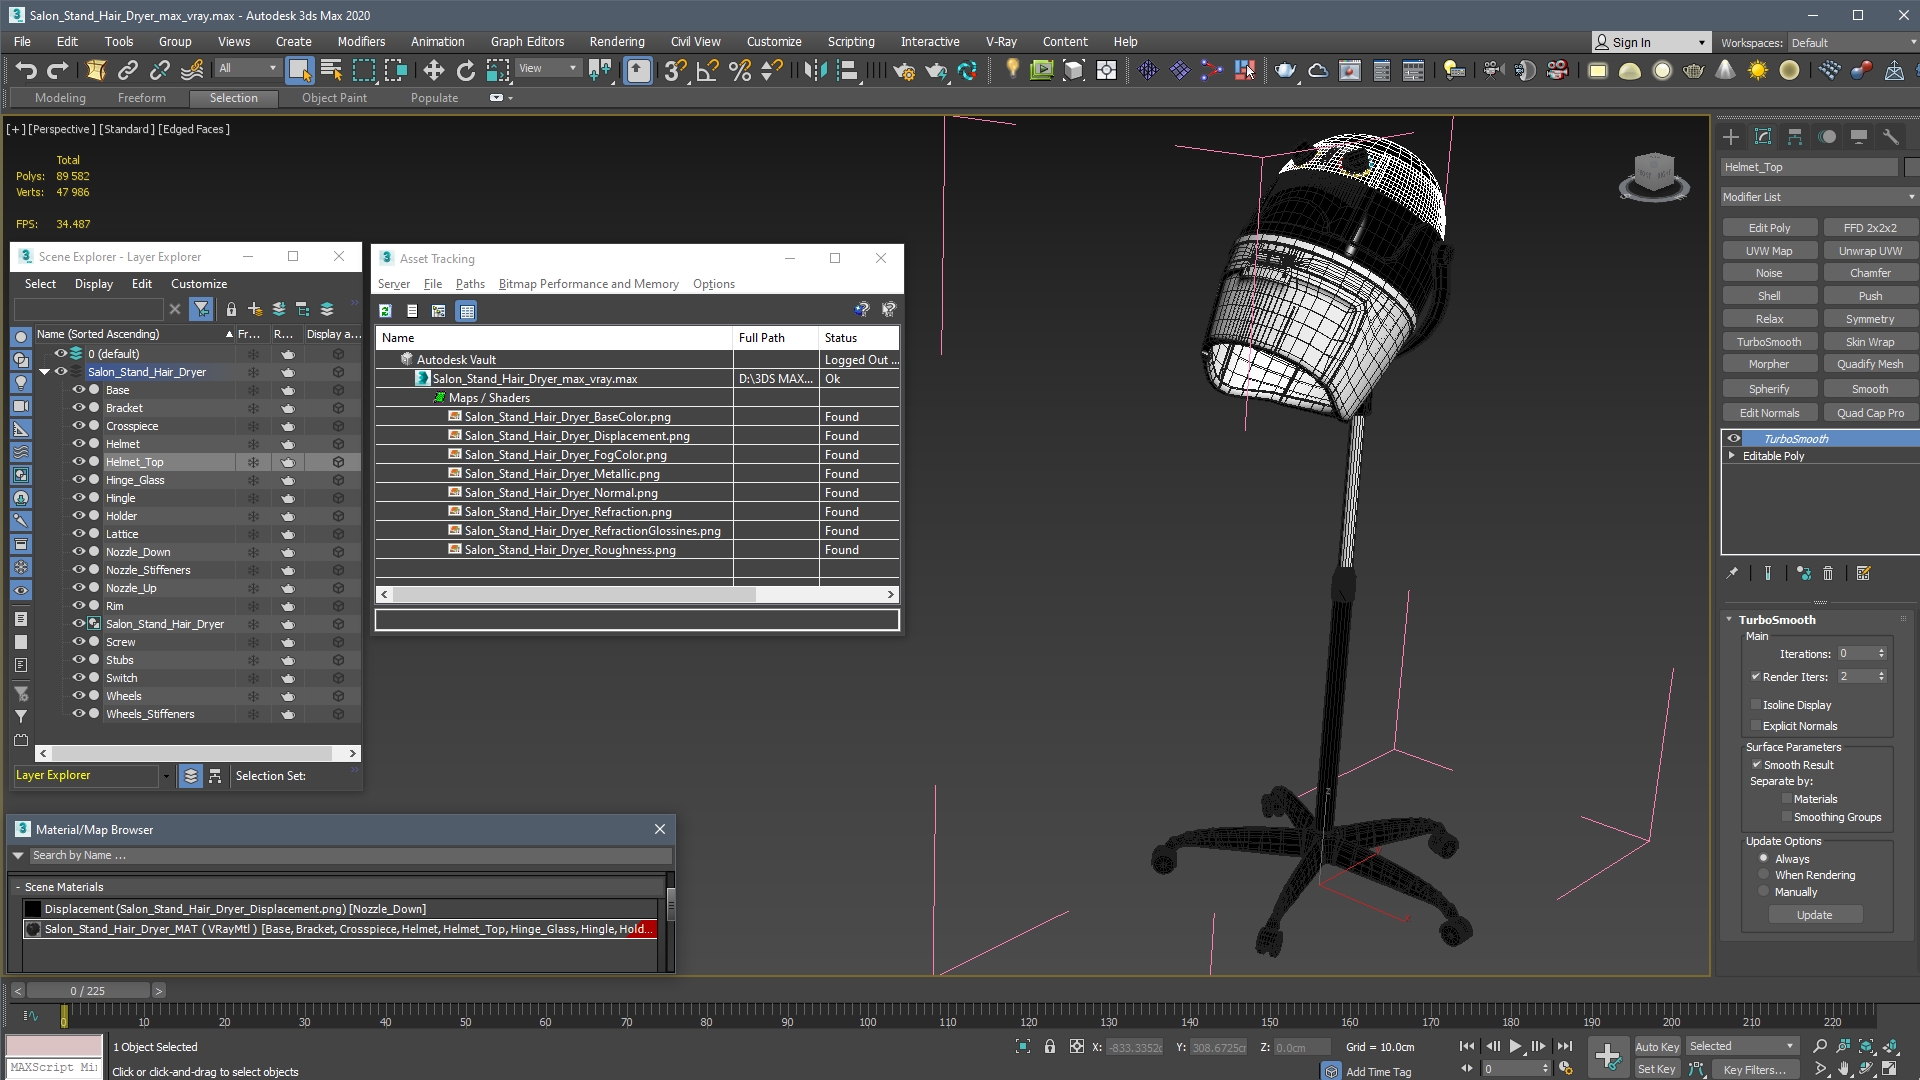Switch Asset Tracking to table view icon

tap(467, 311)
